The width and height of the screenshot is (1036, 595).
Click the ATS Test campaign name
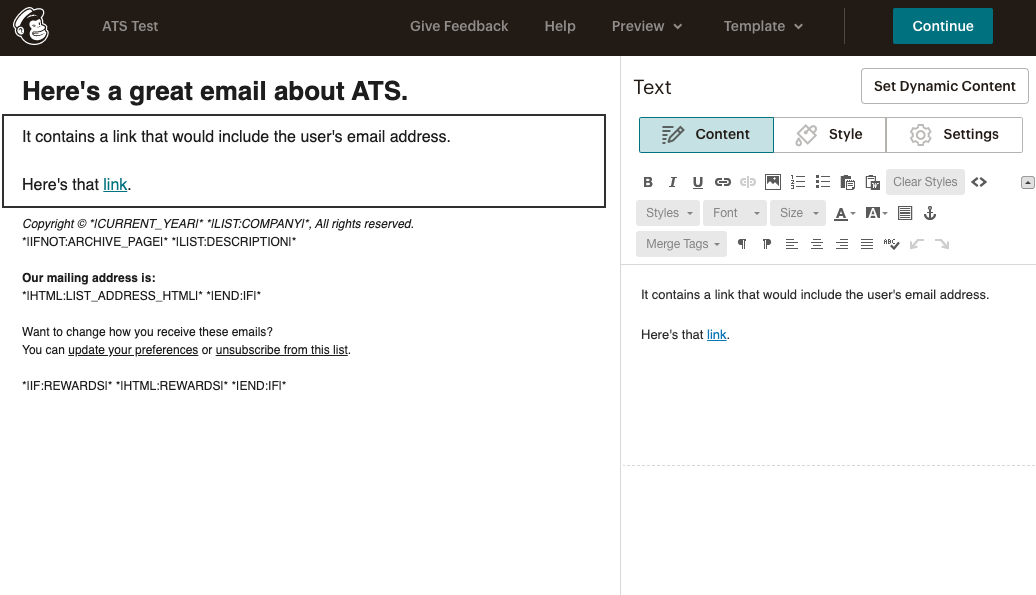point(130,26)
